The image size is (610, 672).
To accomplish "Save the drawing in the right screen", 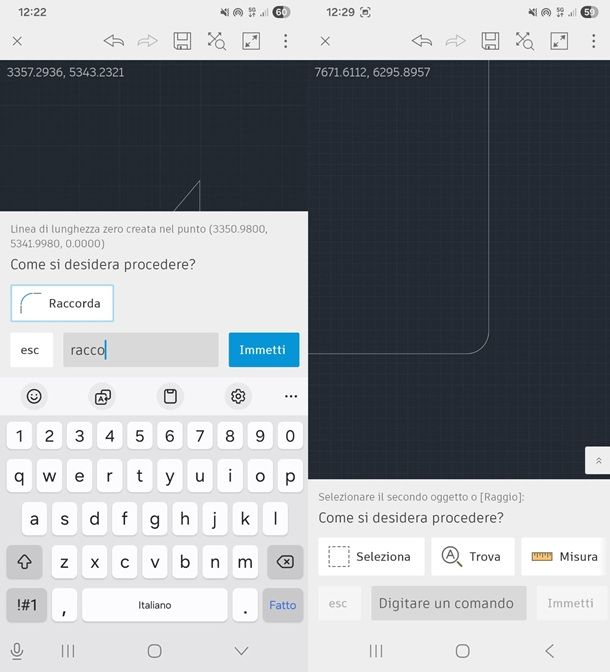I will [x=490, y=41].
